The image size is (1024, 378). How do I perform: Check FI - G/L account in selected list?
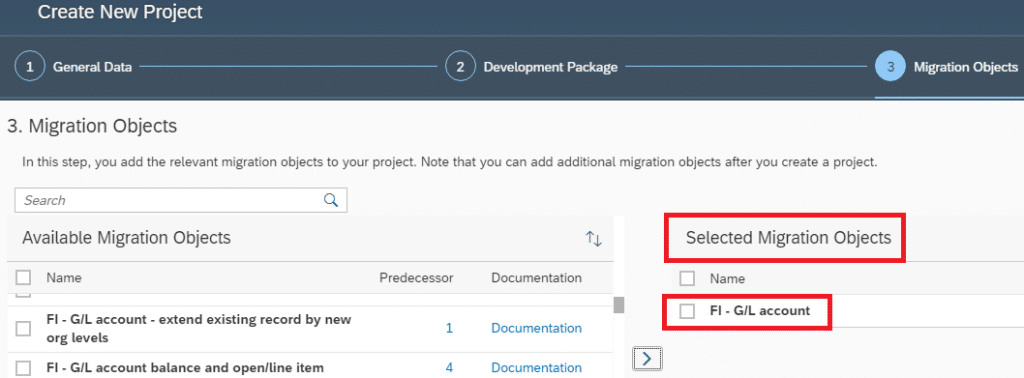[x=687, y=311]
